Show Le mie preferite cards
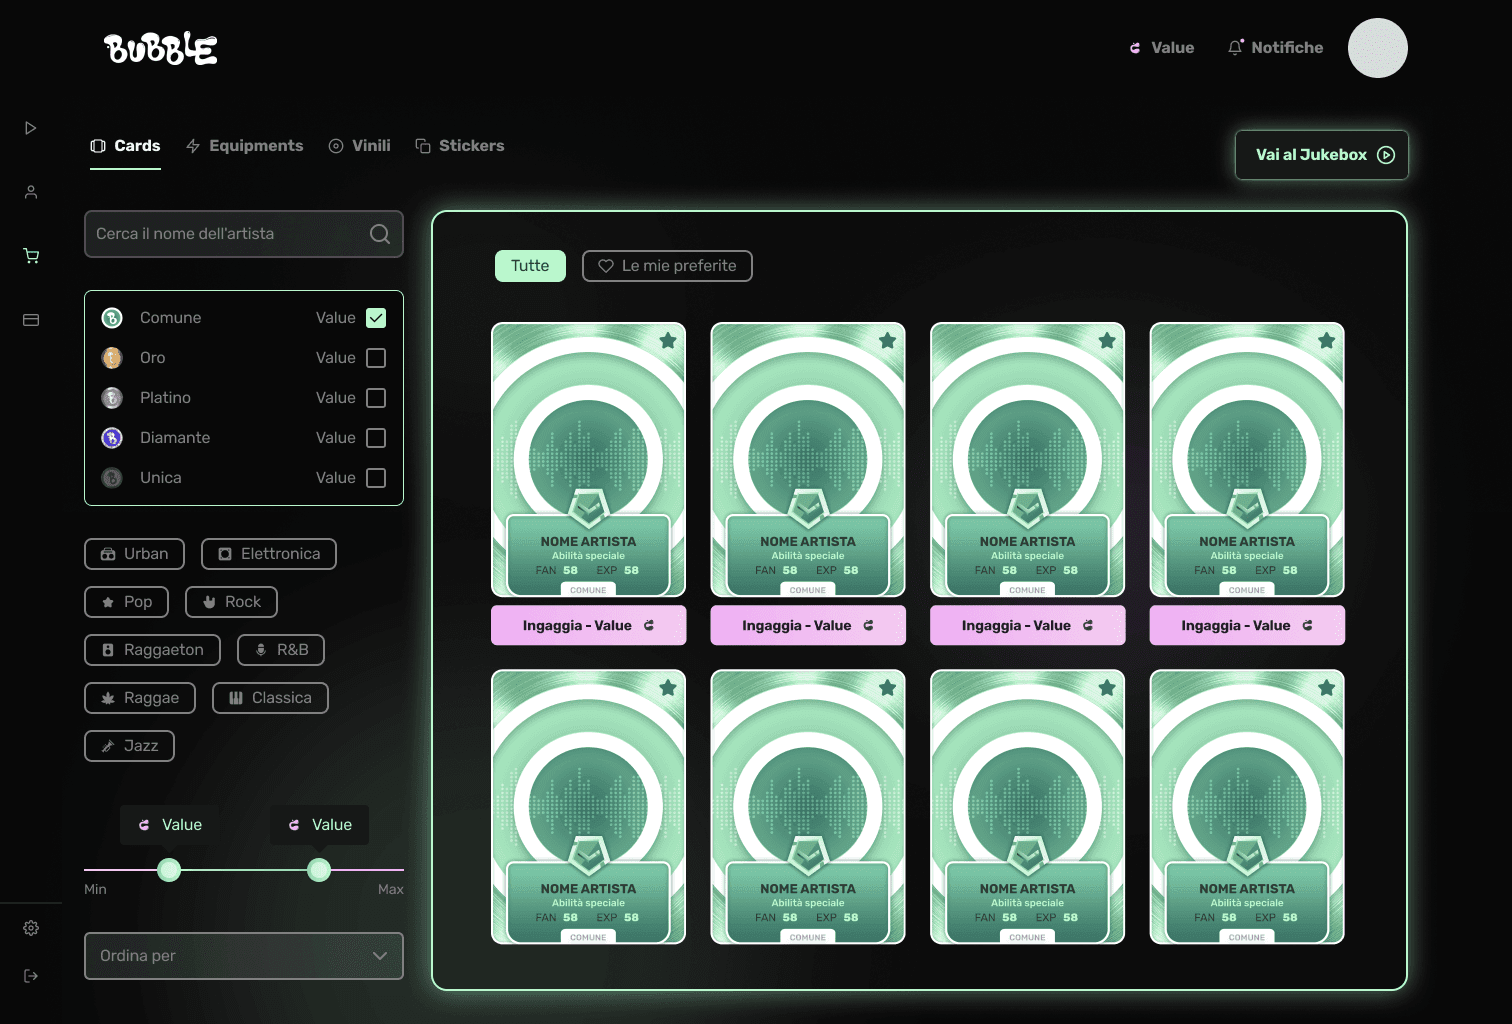 pyautogui.click(x=667, y=266)
